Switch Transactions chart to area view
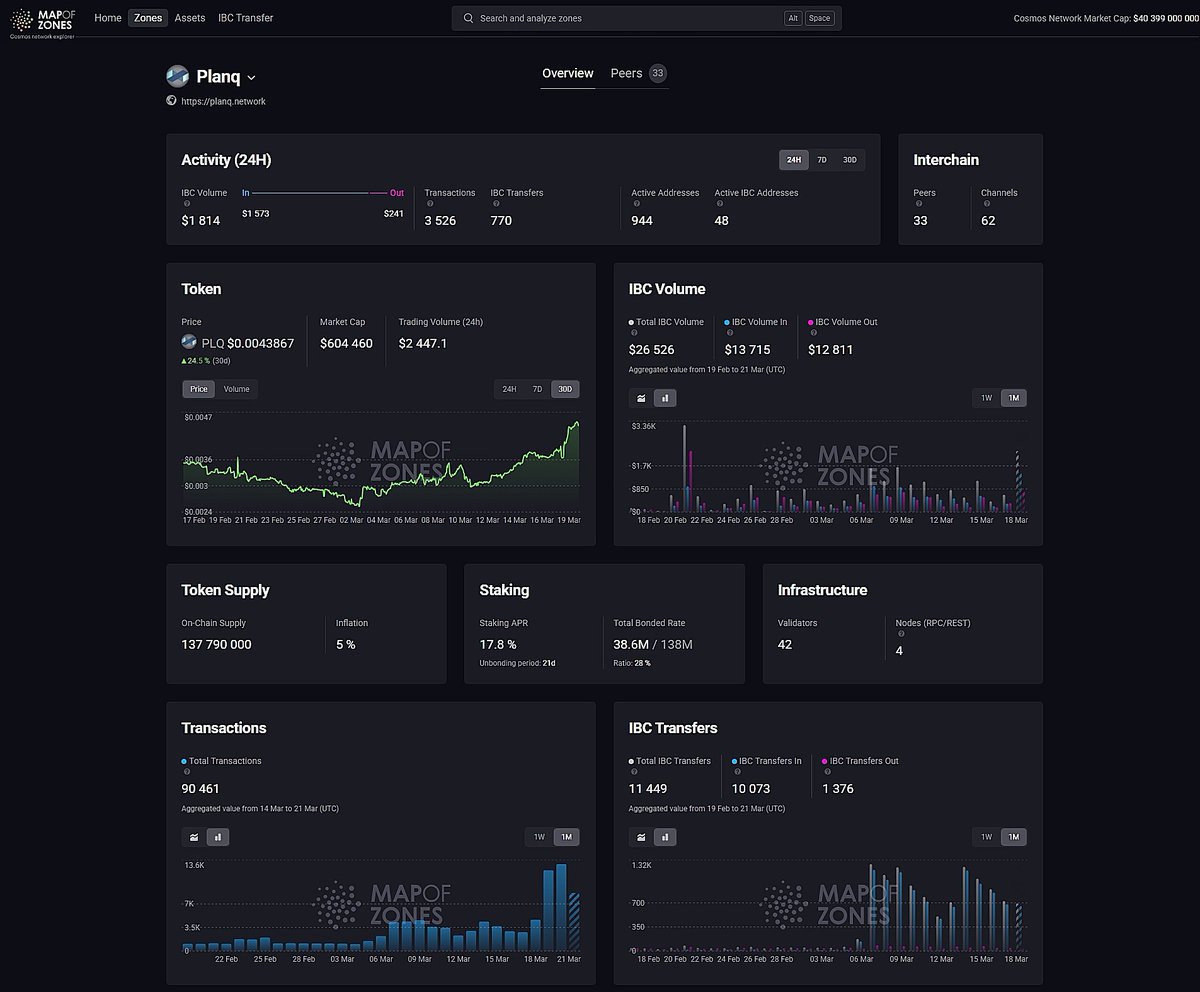1200x992 pixels. (x=194, y=837)
